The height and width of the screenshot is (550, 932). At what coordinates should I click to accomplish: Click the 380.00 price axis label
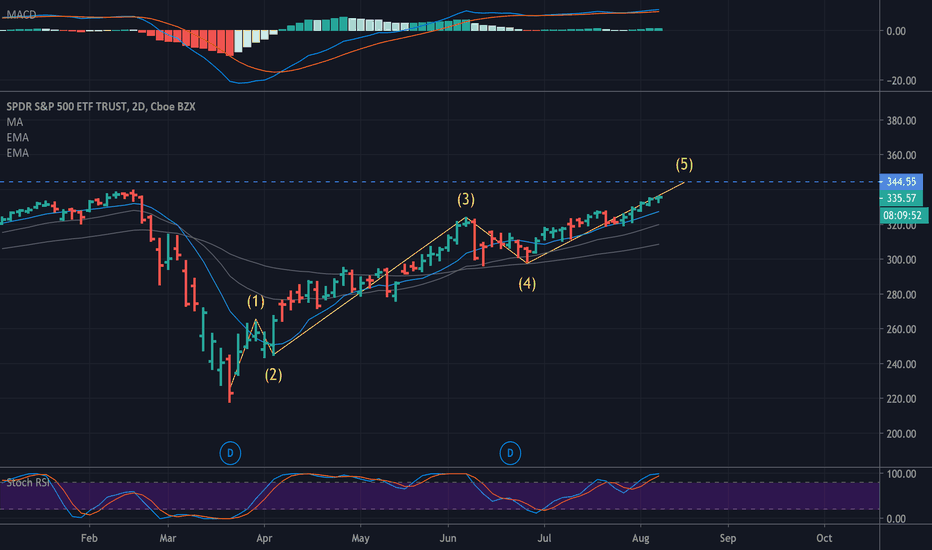pyautogui.click(x=901, y=121)
